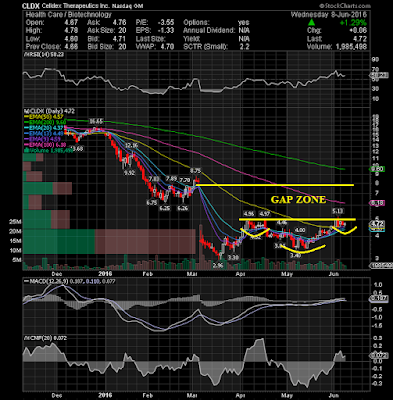The width and height of the screenshot is (393, 400).
Task: Click the Wednesday 8-Jun-2016 date
Action: 329,14
